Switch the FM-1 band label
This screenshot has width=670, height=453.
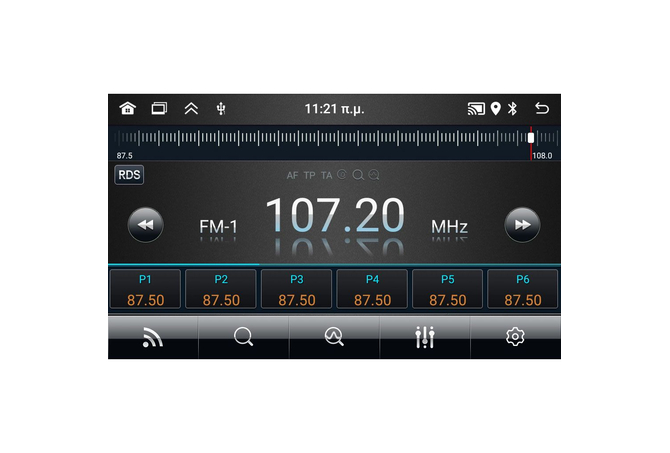pyautogui.click(x=218, y=227)
